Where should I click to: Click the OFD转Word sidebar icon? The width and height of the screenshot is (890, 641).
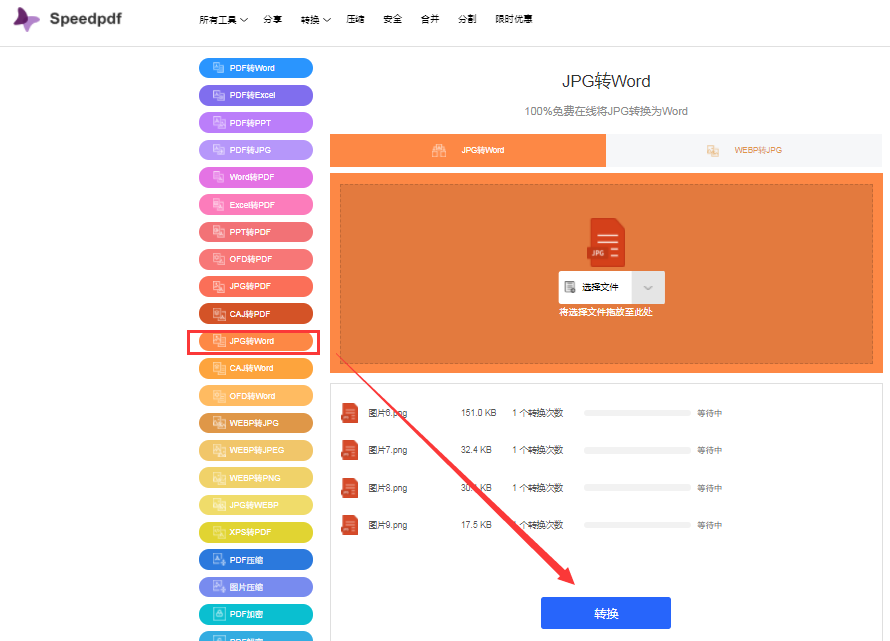click(219, 396)
